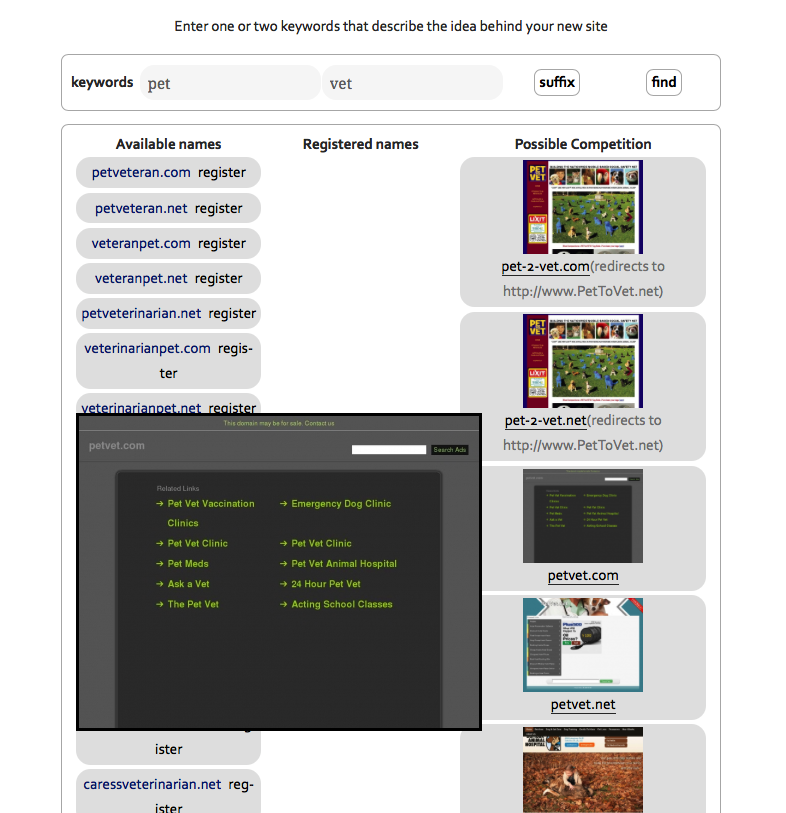Viewport: 786px width, 813px height.
Task: Open the pet-2-vet.net competitor link
Action: pyautogui.click(x=545, y=420)
